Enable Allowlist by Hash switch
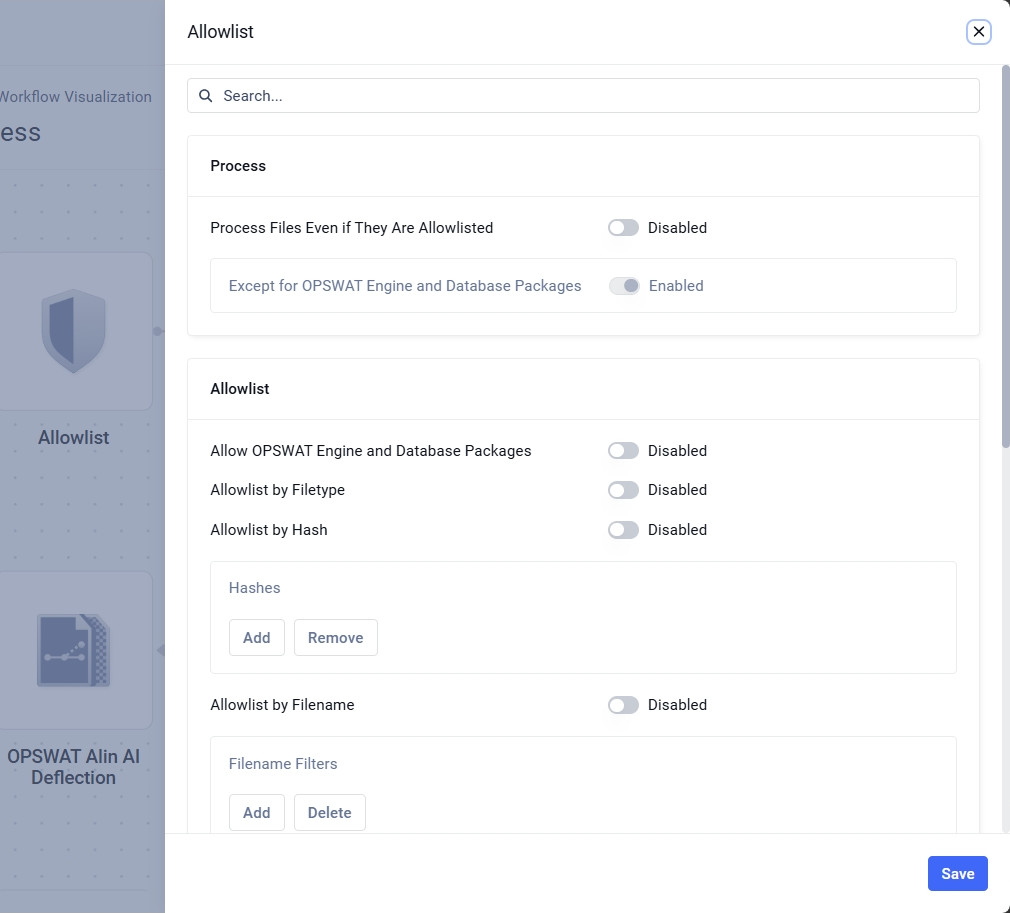Image resolution: width=1010 pixels, height=913 pixels. click(623, 530)
